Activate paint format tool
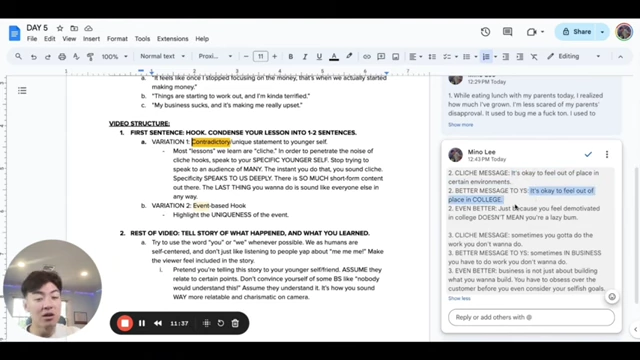 [x=90, y=57]
